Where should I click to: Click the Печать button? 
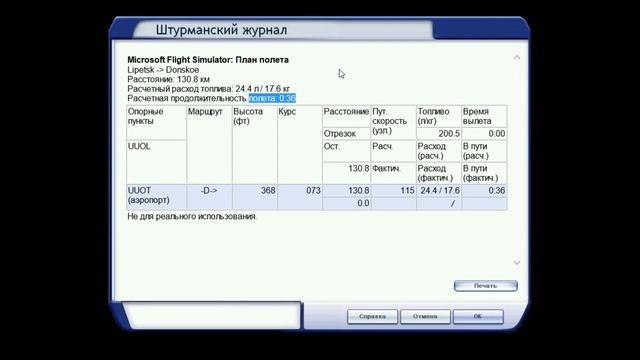pos(486,286)
